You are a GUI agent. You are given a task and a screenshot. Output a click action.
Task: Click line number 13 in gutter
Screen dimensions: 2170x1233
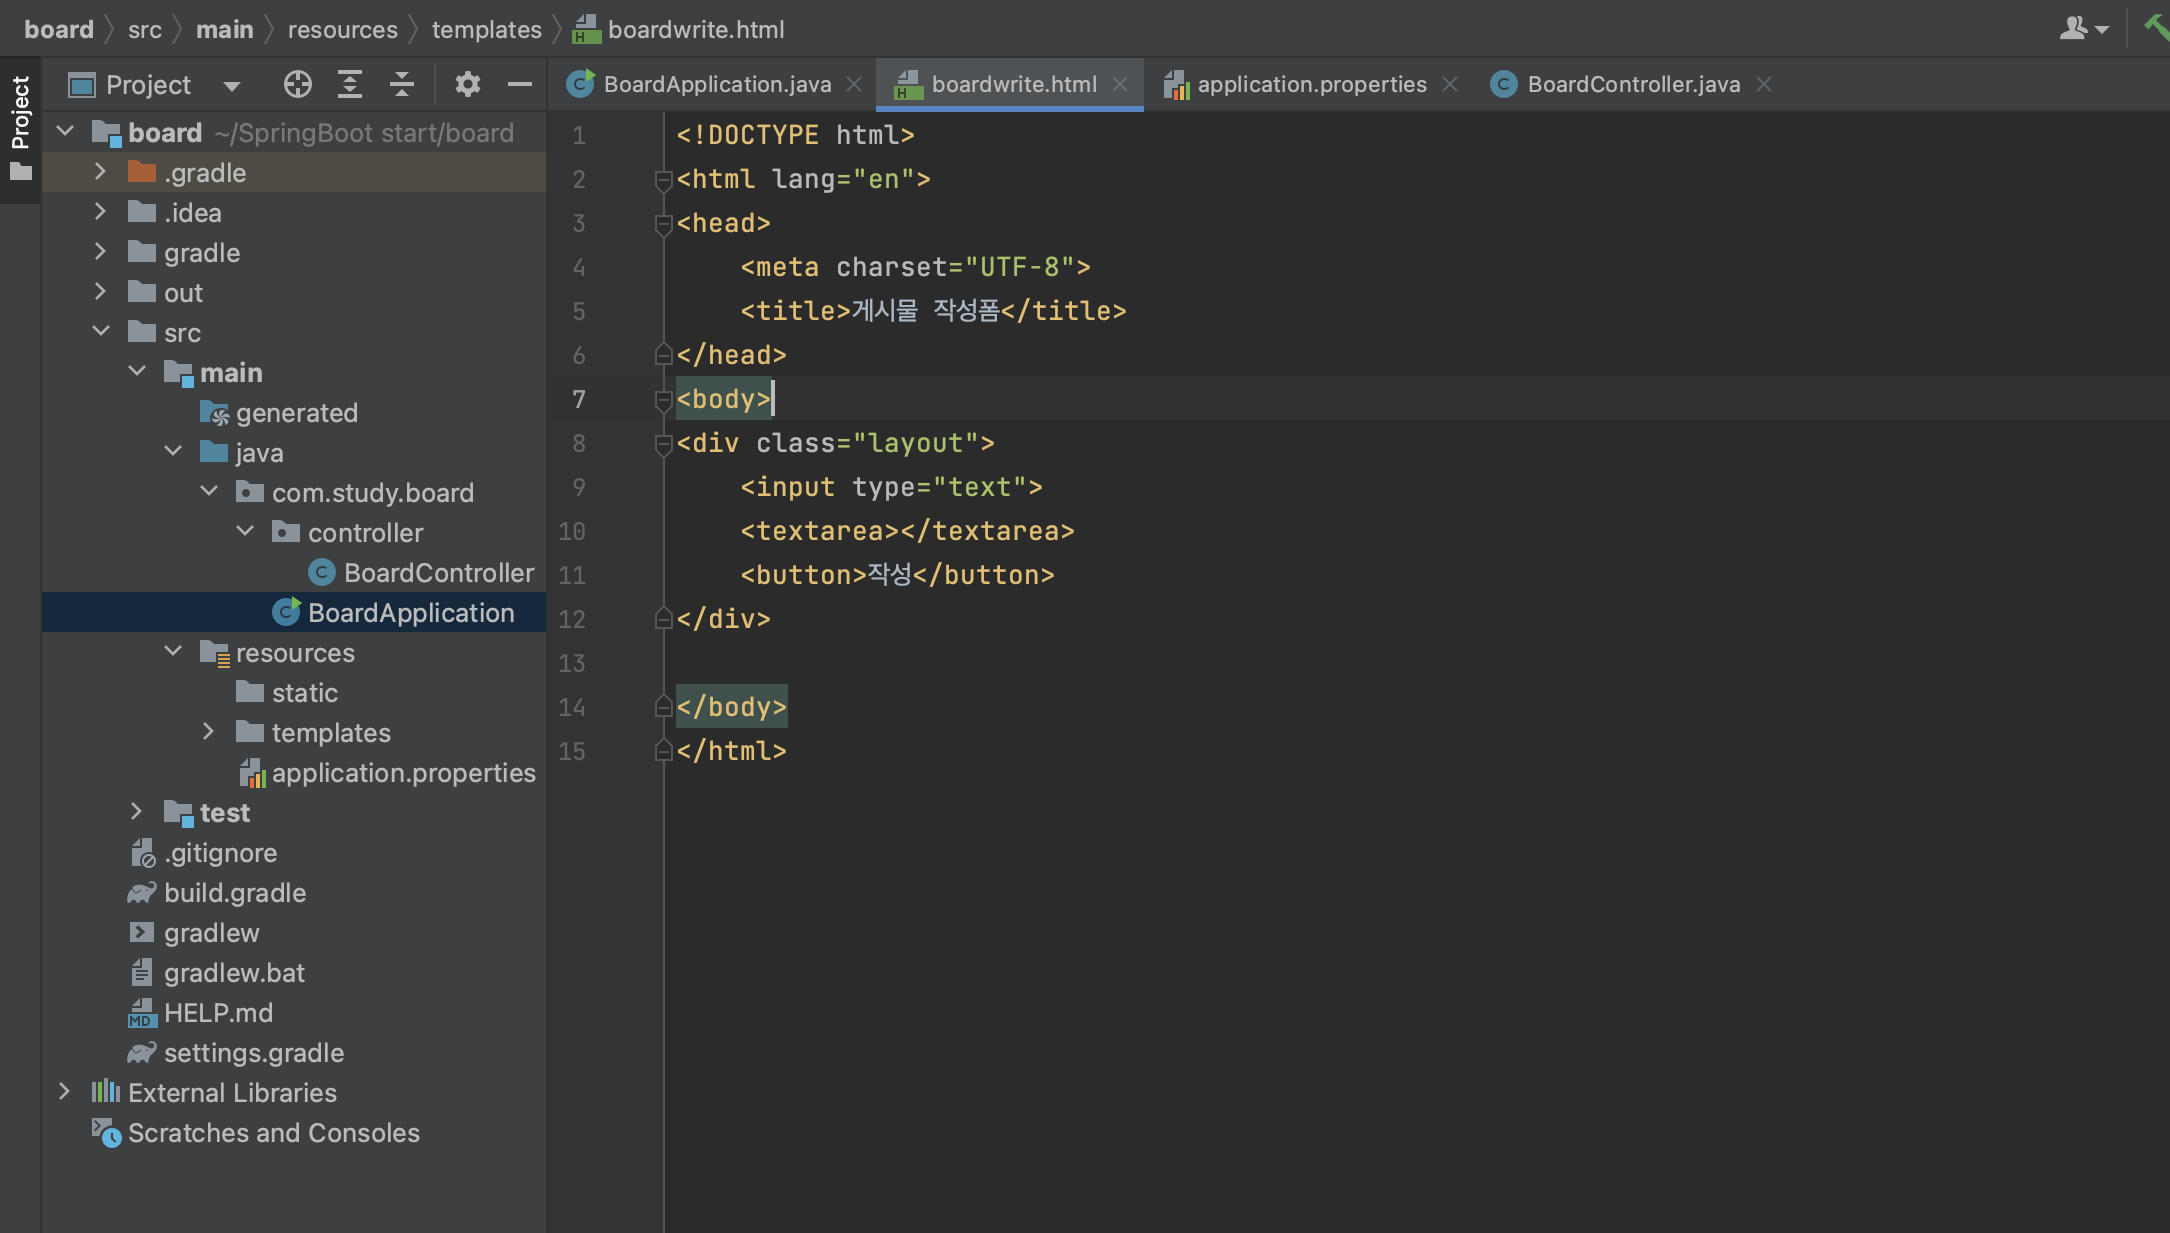(572, 664)
